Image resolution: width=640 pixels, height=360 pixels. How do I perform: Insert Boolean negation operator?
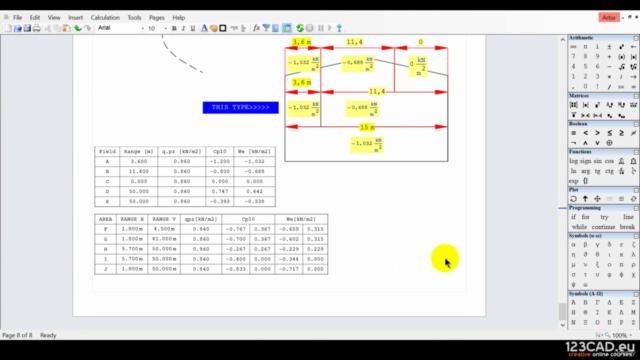573,143
